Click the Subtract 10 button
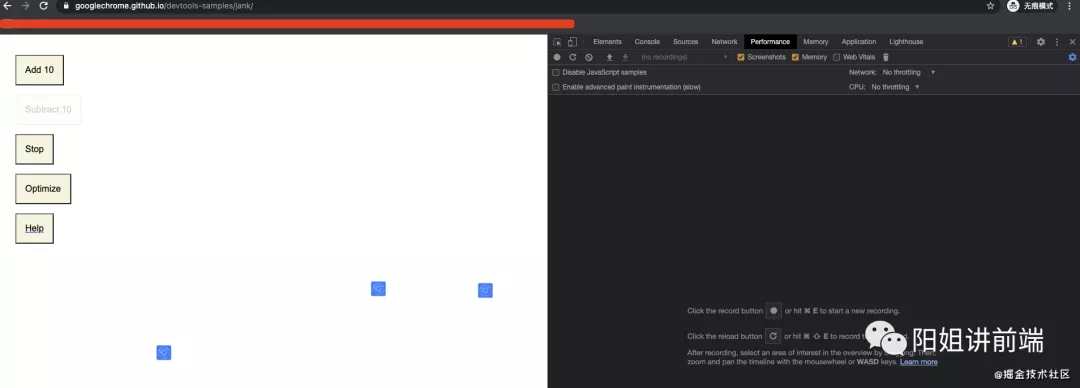Image resolution: width=1080 pixels, height=388 pixels. (x=48, y=110)
